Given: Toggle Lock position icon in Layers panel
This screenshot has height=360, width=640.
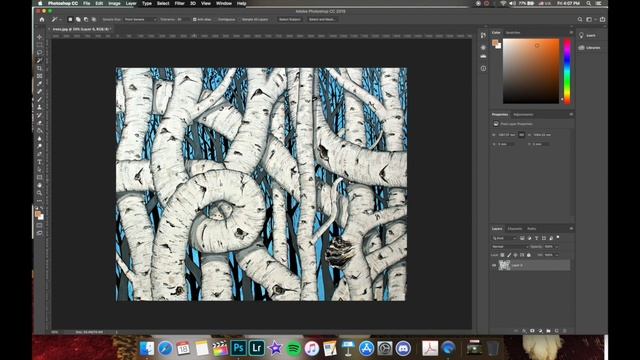Looking at the screenshot, I should [x=516, y=255].
